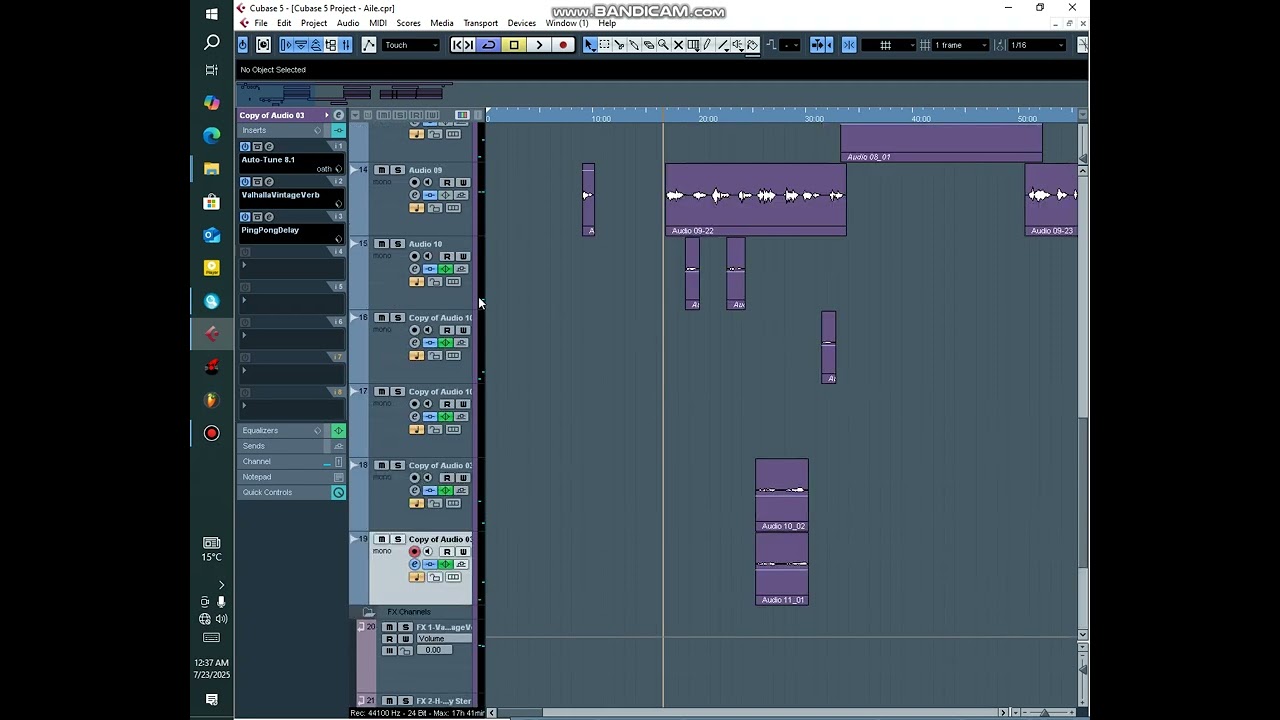Select the Erase tool in toolbar
The height and width of the screenshot is (720, 1280).
(649, 45)
